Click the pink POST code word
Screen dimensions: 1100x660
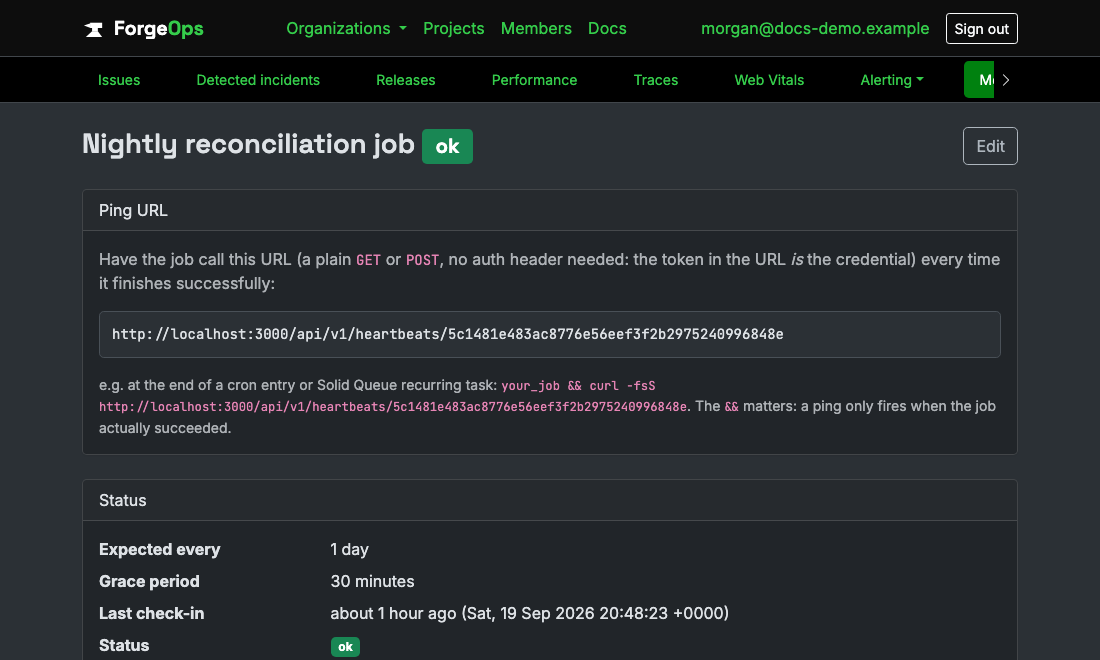(x=422, y=260)
